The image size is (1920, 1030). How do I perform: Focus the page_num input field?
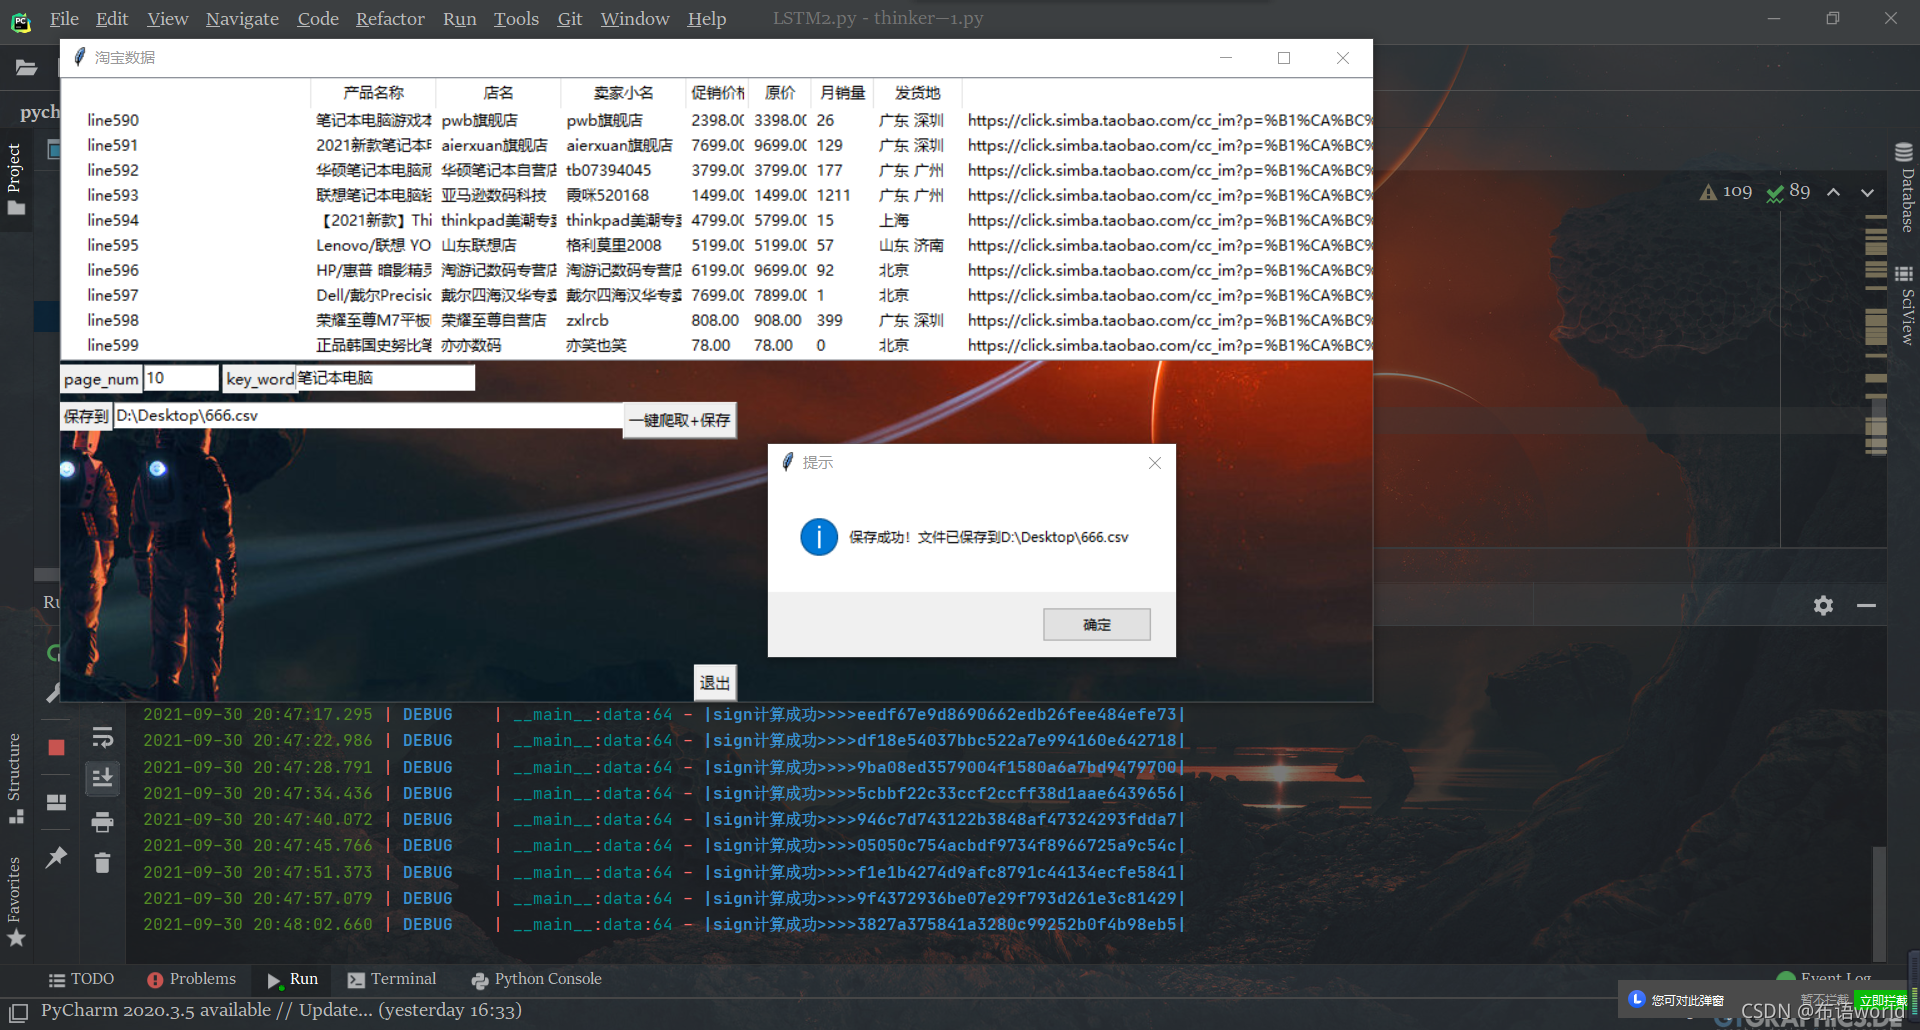coord(181,378)
